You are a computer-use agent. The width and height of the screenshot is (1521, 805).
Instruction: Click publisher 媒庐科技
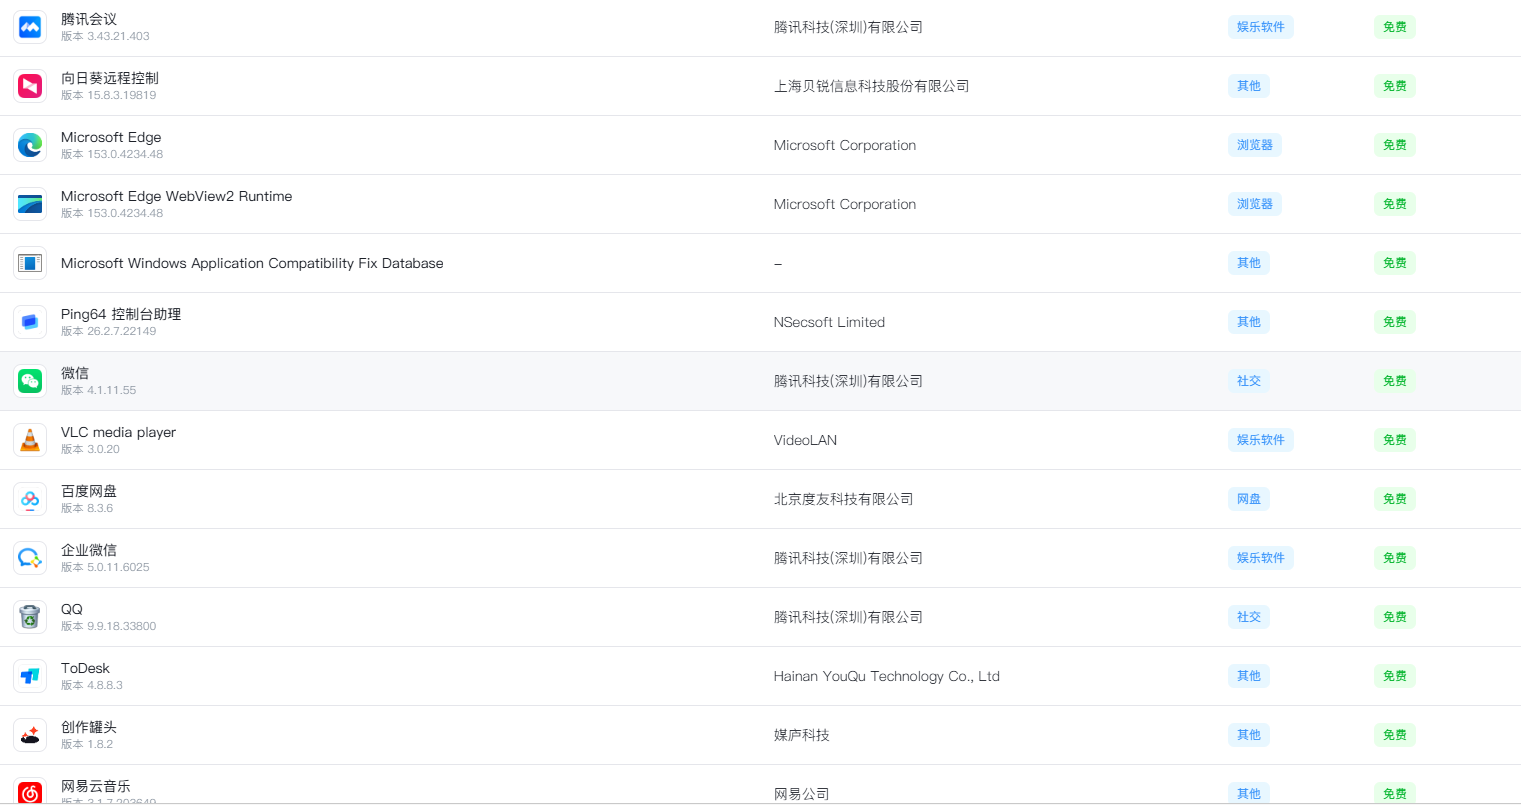[x=802, y=735]
